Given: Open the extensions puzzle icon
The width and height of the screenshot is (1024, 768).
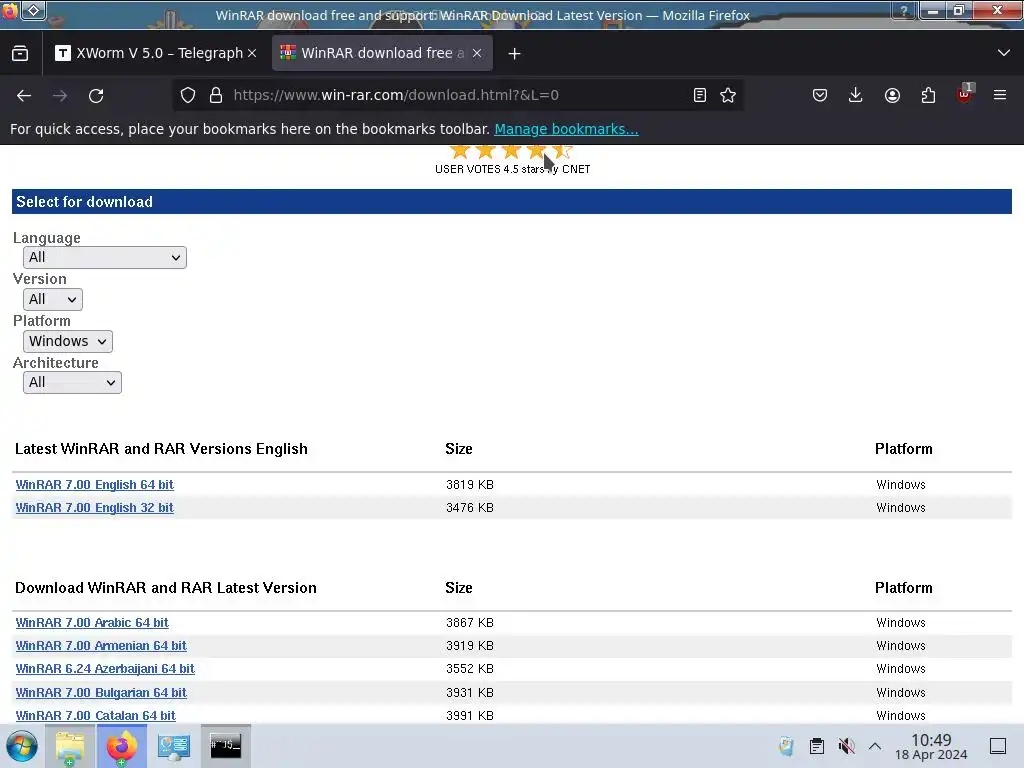Looking at the screenshot, I should tap(928, 95).
